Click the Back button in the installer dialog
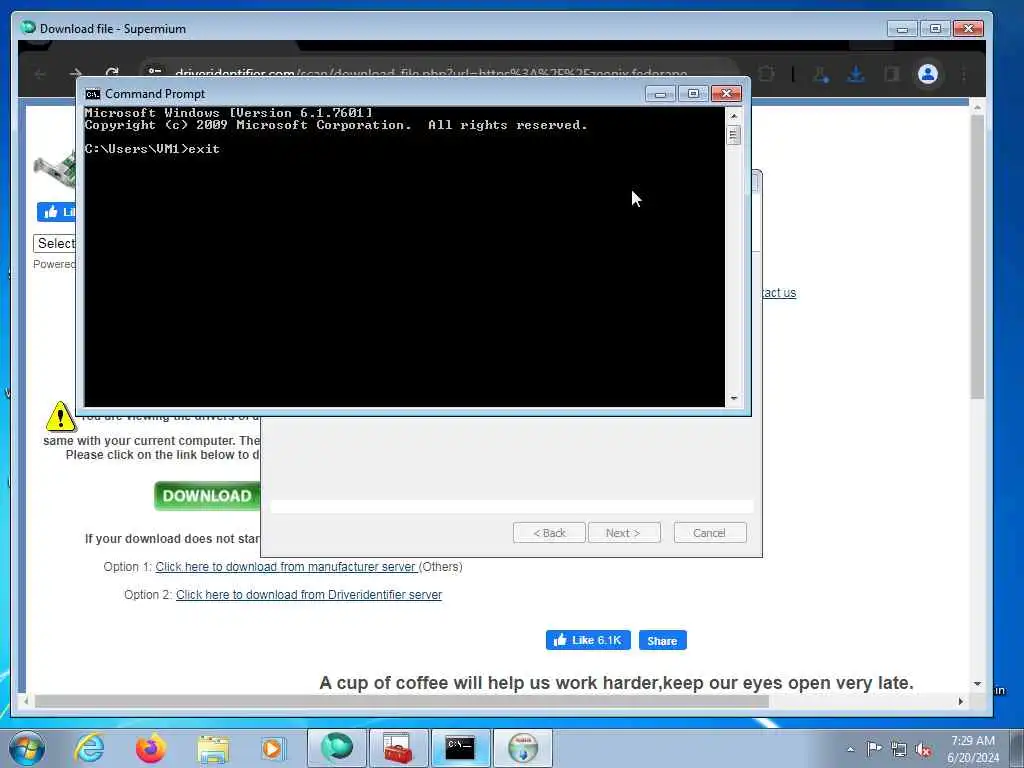 point(549,533)
